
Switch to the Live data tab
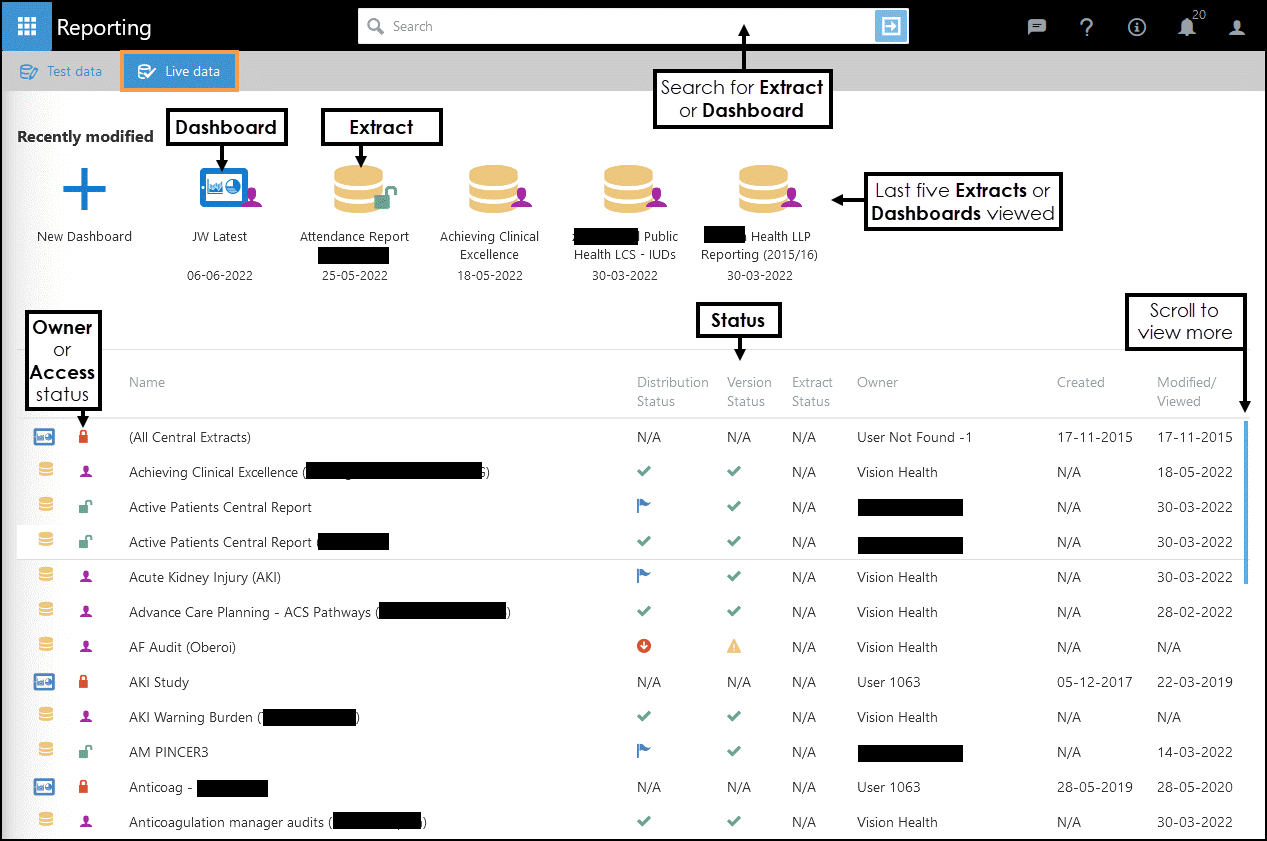click(179, 71)
